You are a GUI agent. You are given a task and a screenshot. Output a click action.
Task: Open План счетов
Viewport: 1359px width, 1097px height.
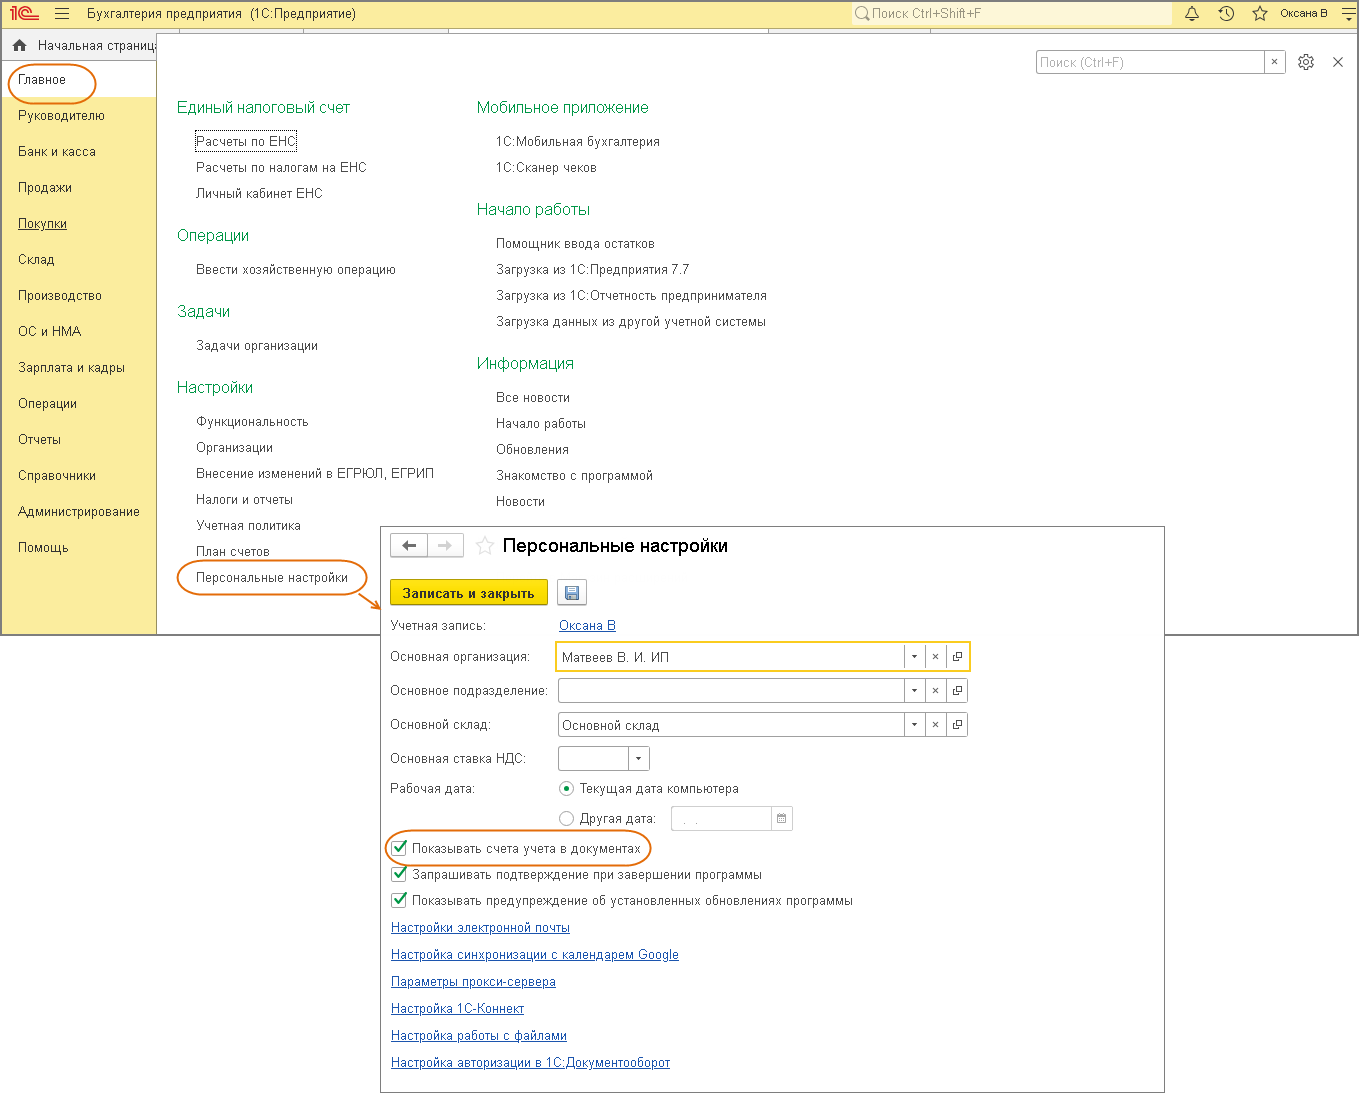[233, 552]
